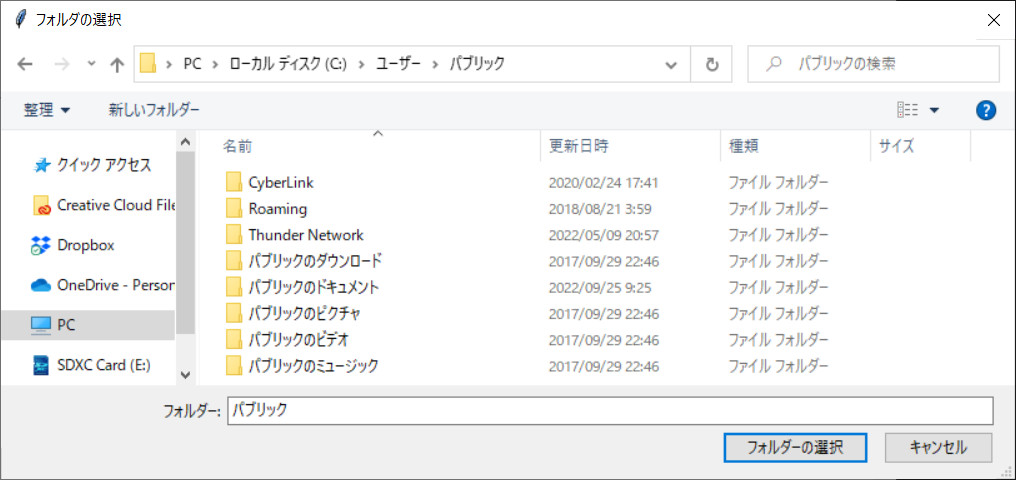Open Quick Access in navigation pane
Image resolution: width=1016 pixels, height=480 pixels.
pos(103,165)
